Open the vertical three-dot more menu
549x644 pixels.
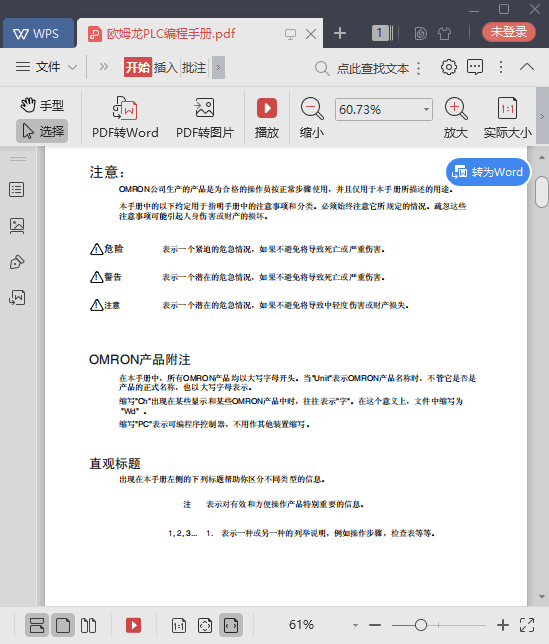[501, 67]
